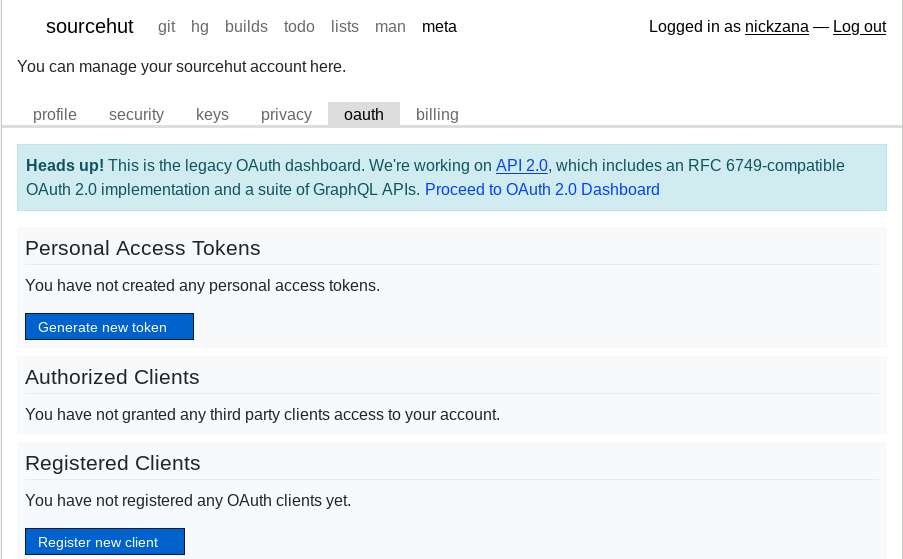
Task: Click the Personal Access Tokens heading
Action: click(143, 248)
